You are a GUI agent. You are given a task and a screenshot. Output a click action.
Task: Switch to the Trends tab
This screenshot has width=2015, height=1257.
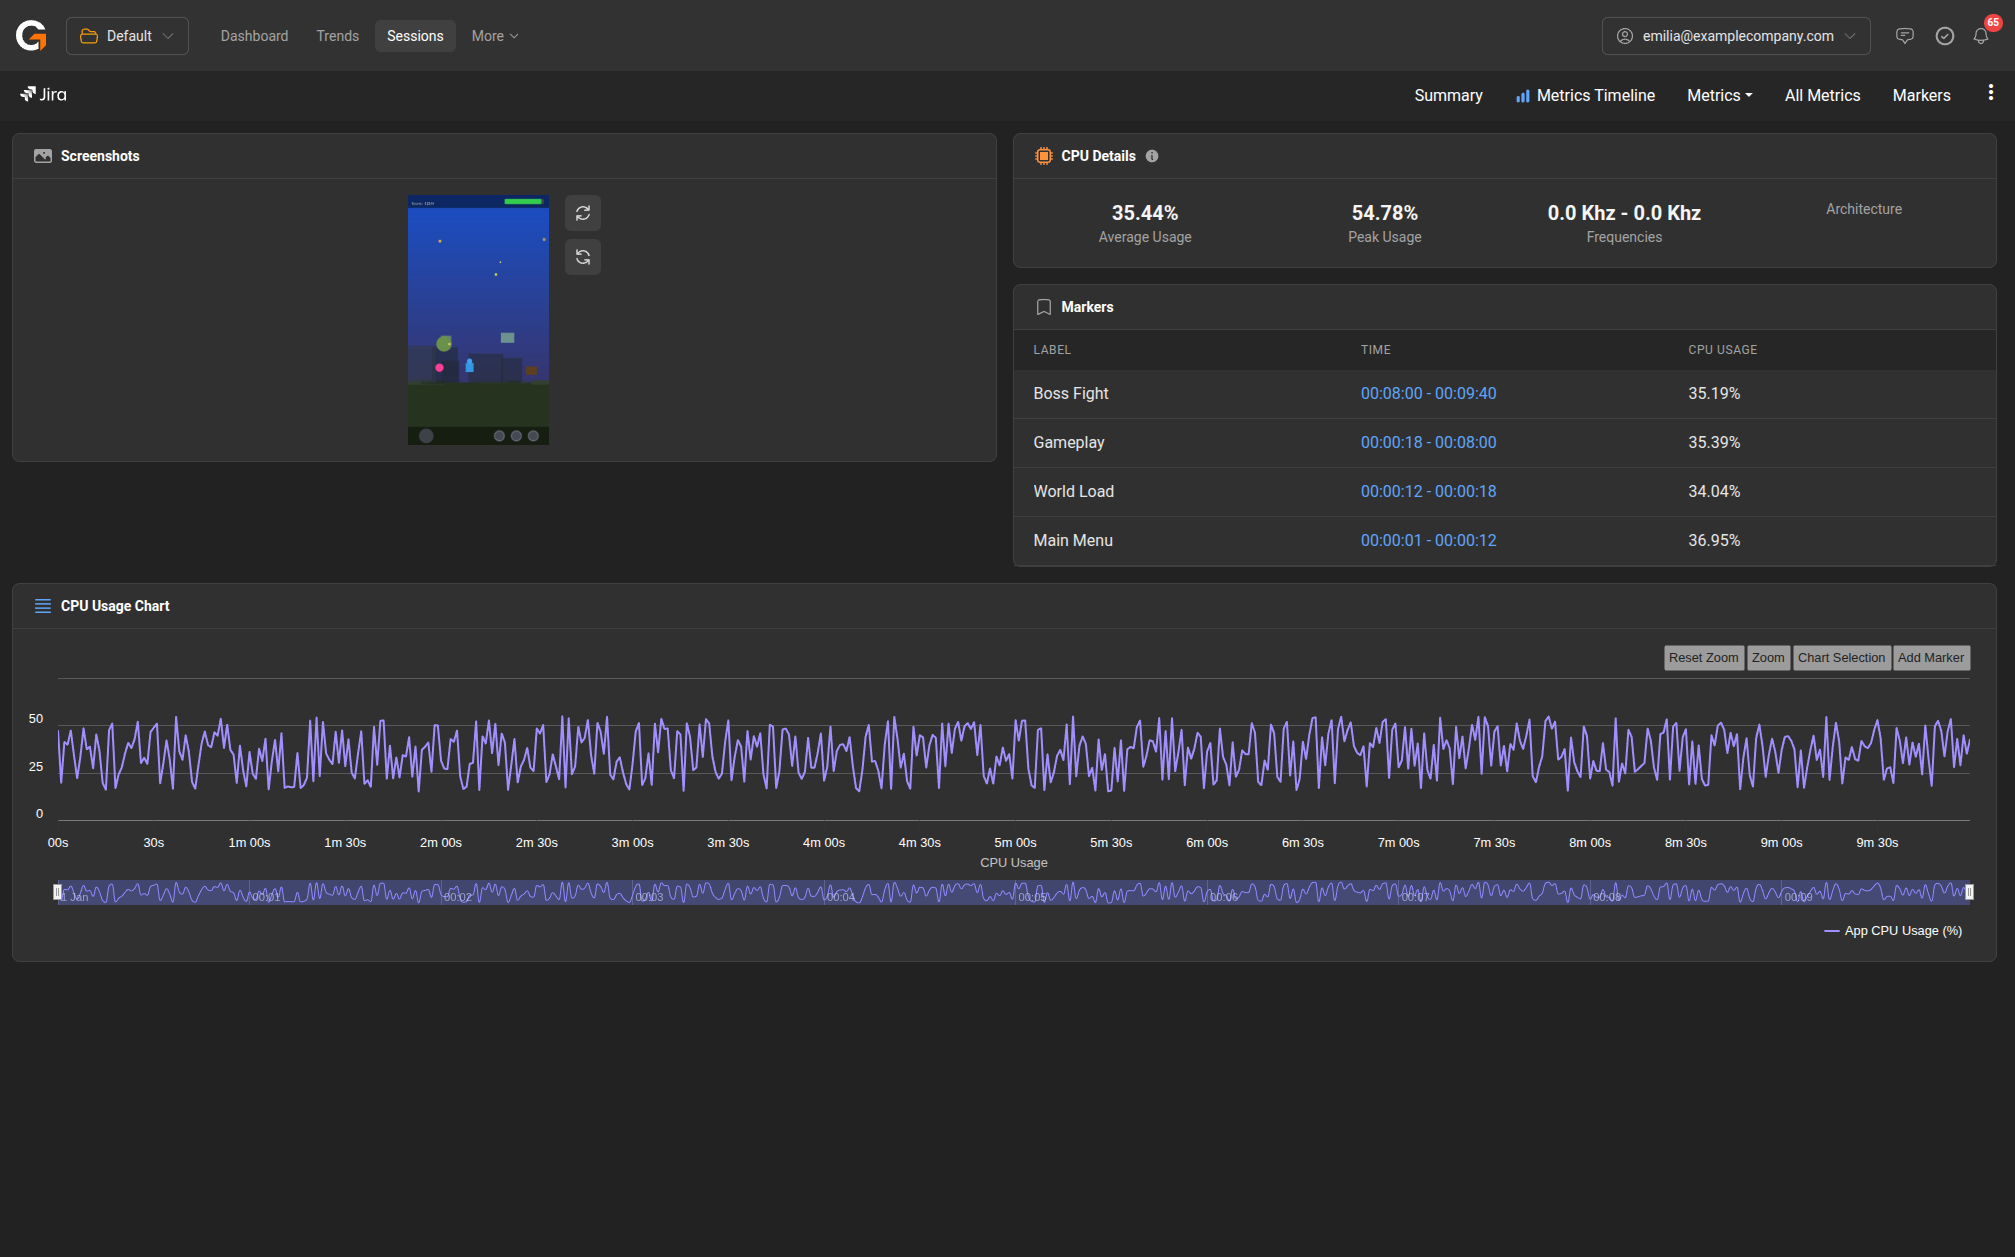click(337, 36)
